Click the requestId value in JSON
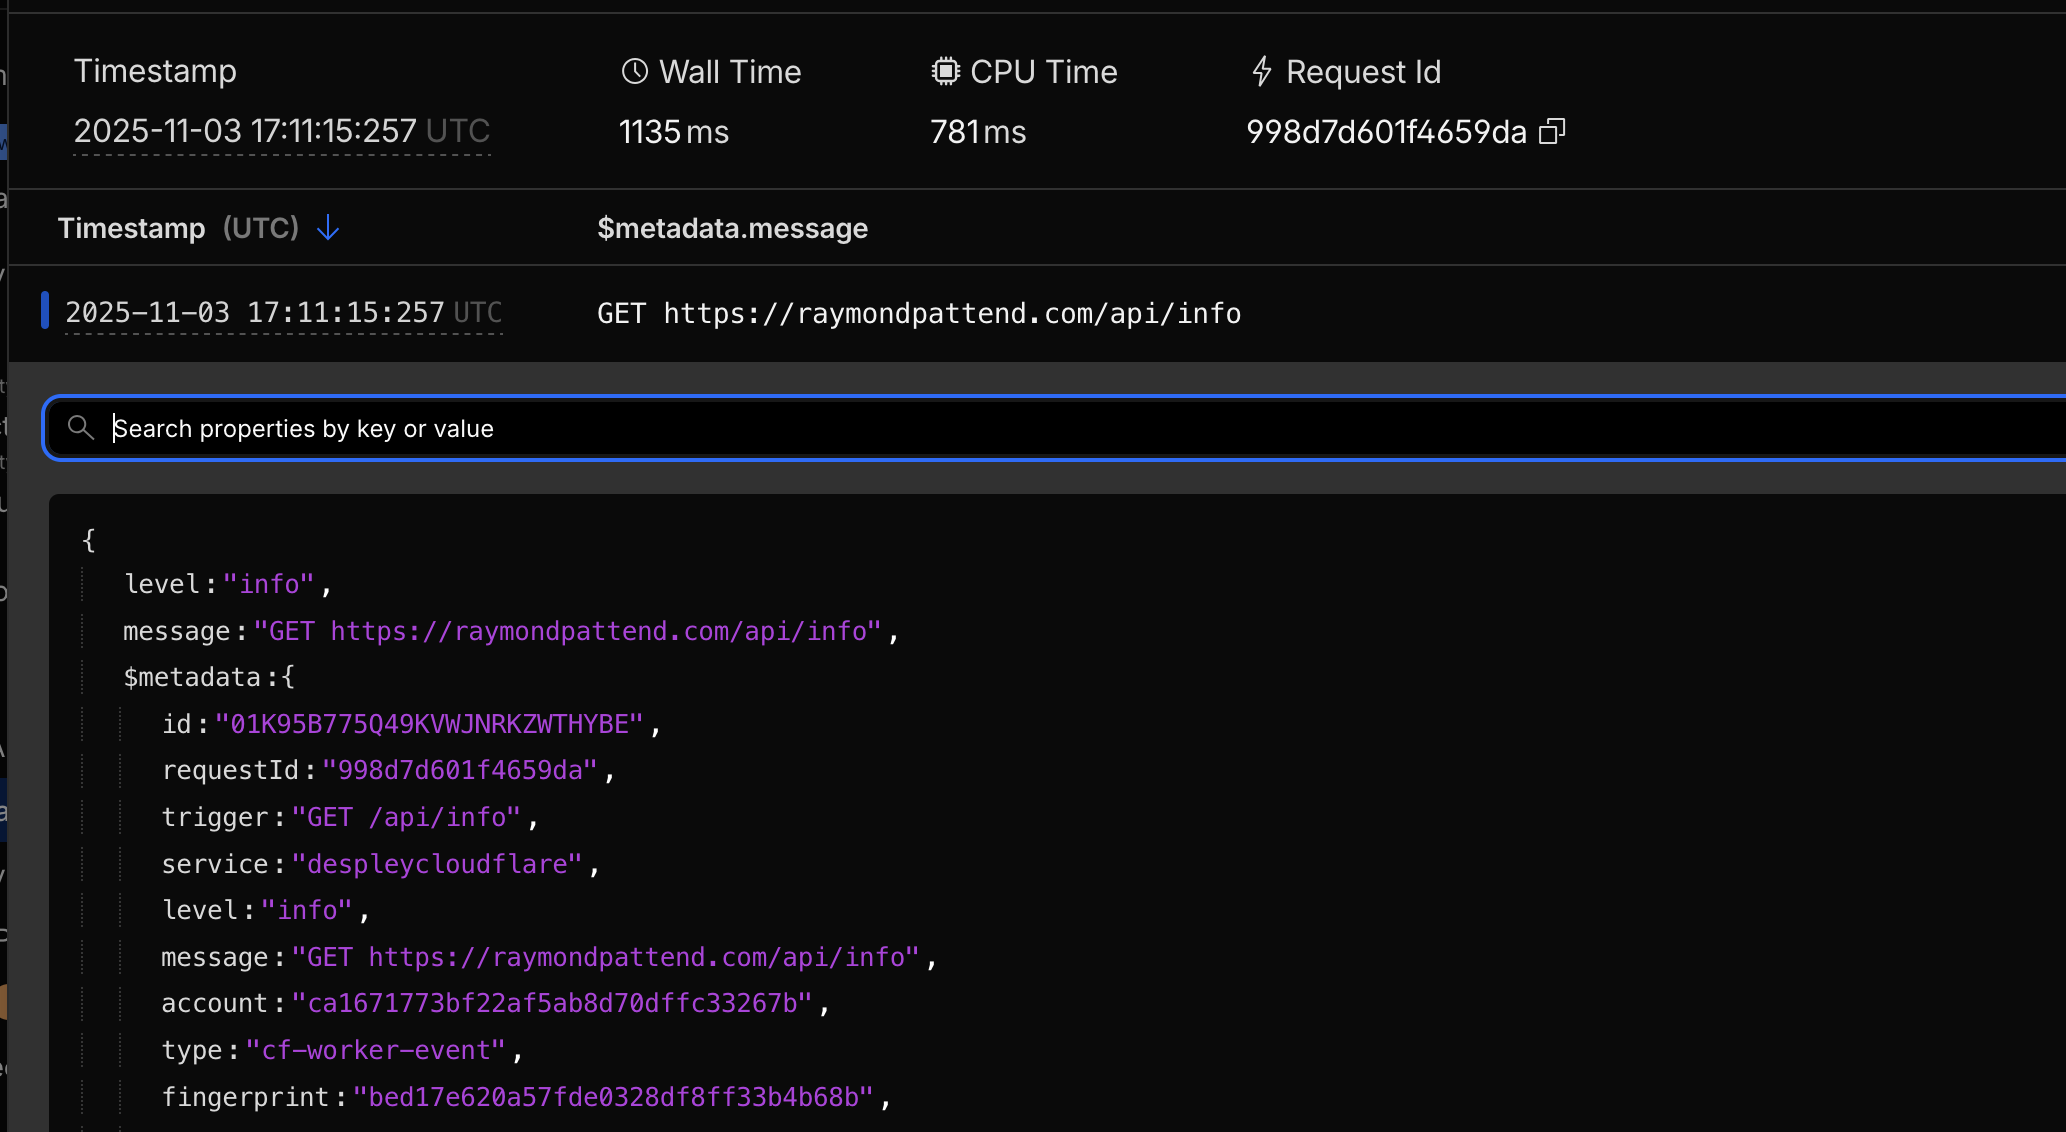The width and height of the screenshot is (2066, 1132). 460,770
